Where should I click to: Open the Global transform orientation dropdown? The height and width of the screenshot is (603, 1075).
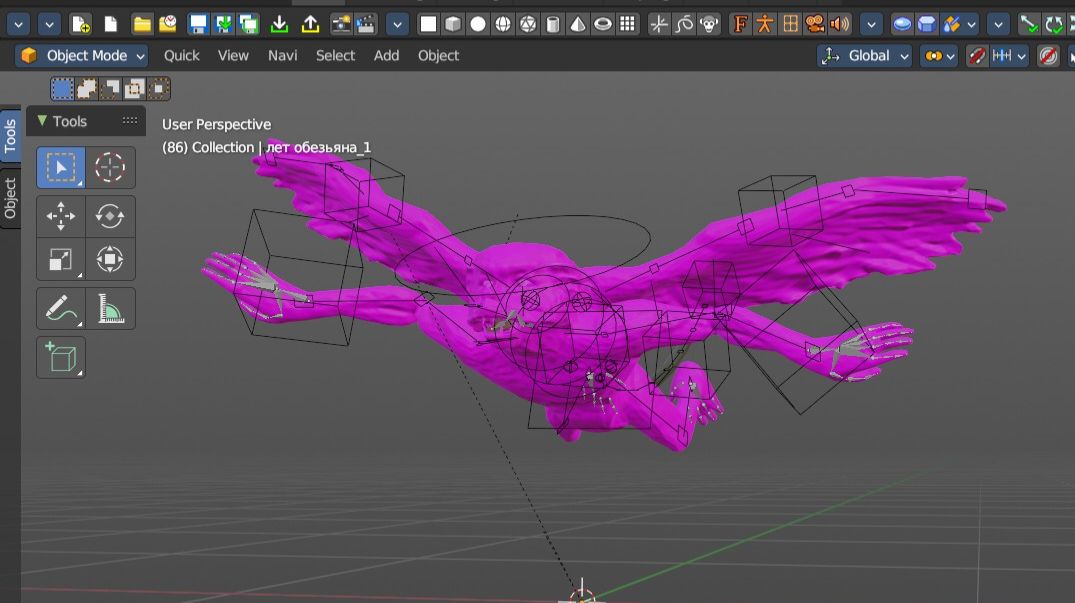pyautogui.click(x=865, y=56)
